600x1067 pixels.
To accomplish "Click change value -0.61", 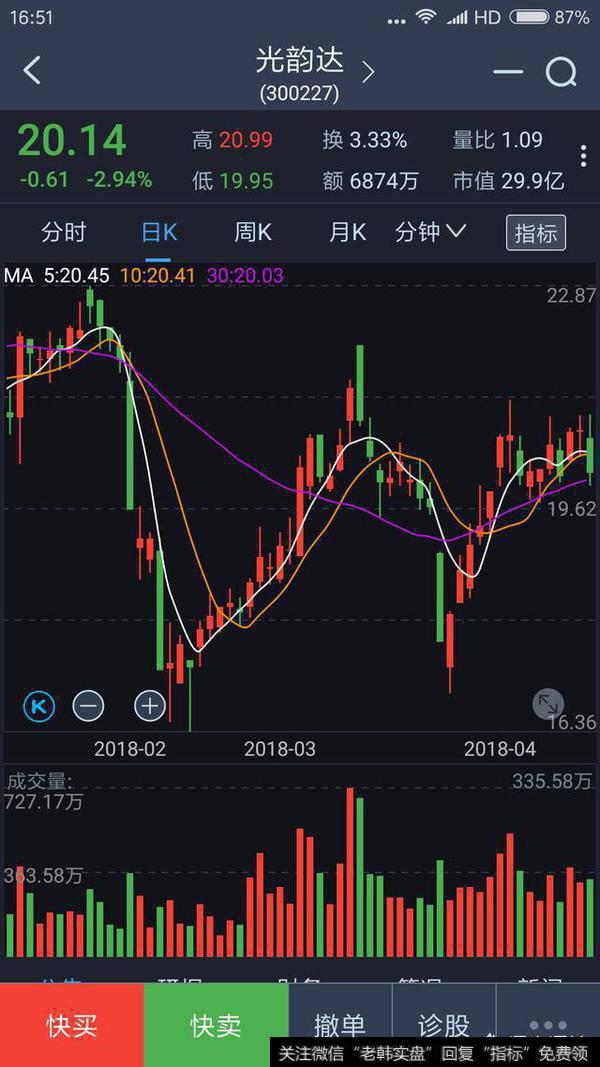I will coord(45,180).
